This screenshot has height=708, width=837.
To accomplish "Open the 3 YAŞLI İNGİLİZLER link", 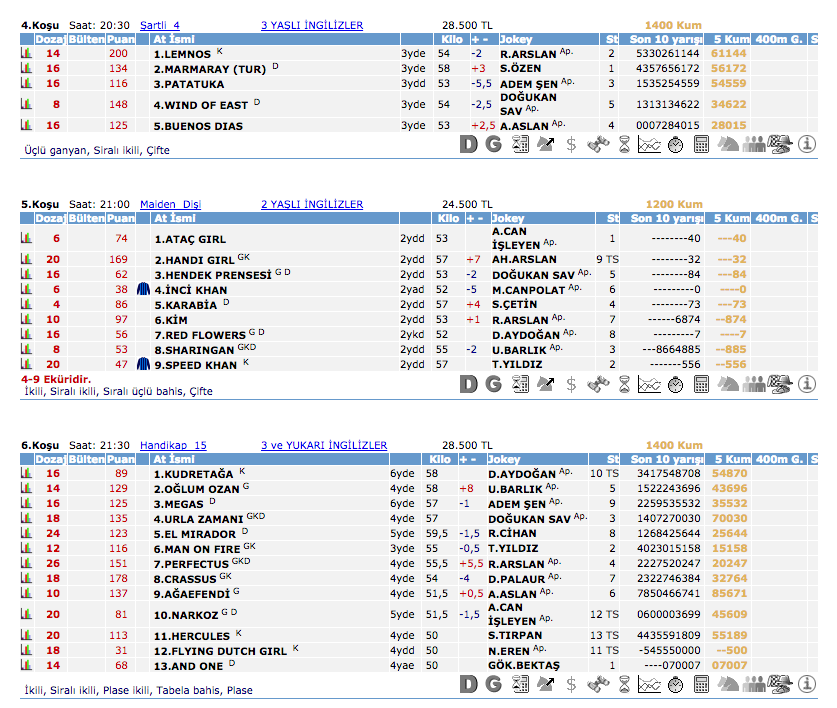I will point(311,25).
